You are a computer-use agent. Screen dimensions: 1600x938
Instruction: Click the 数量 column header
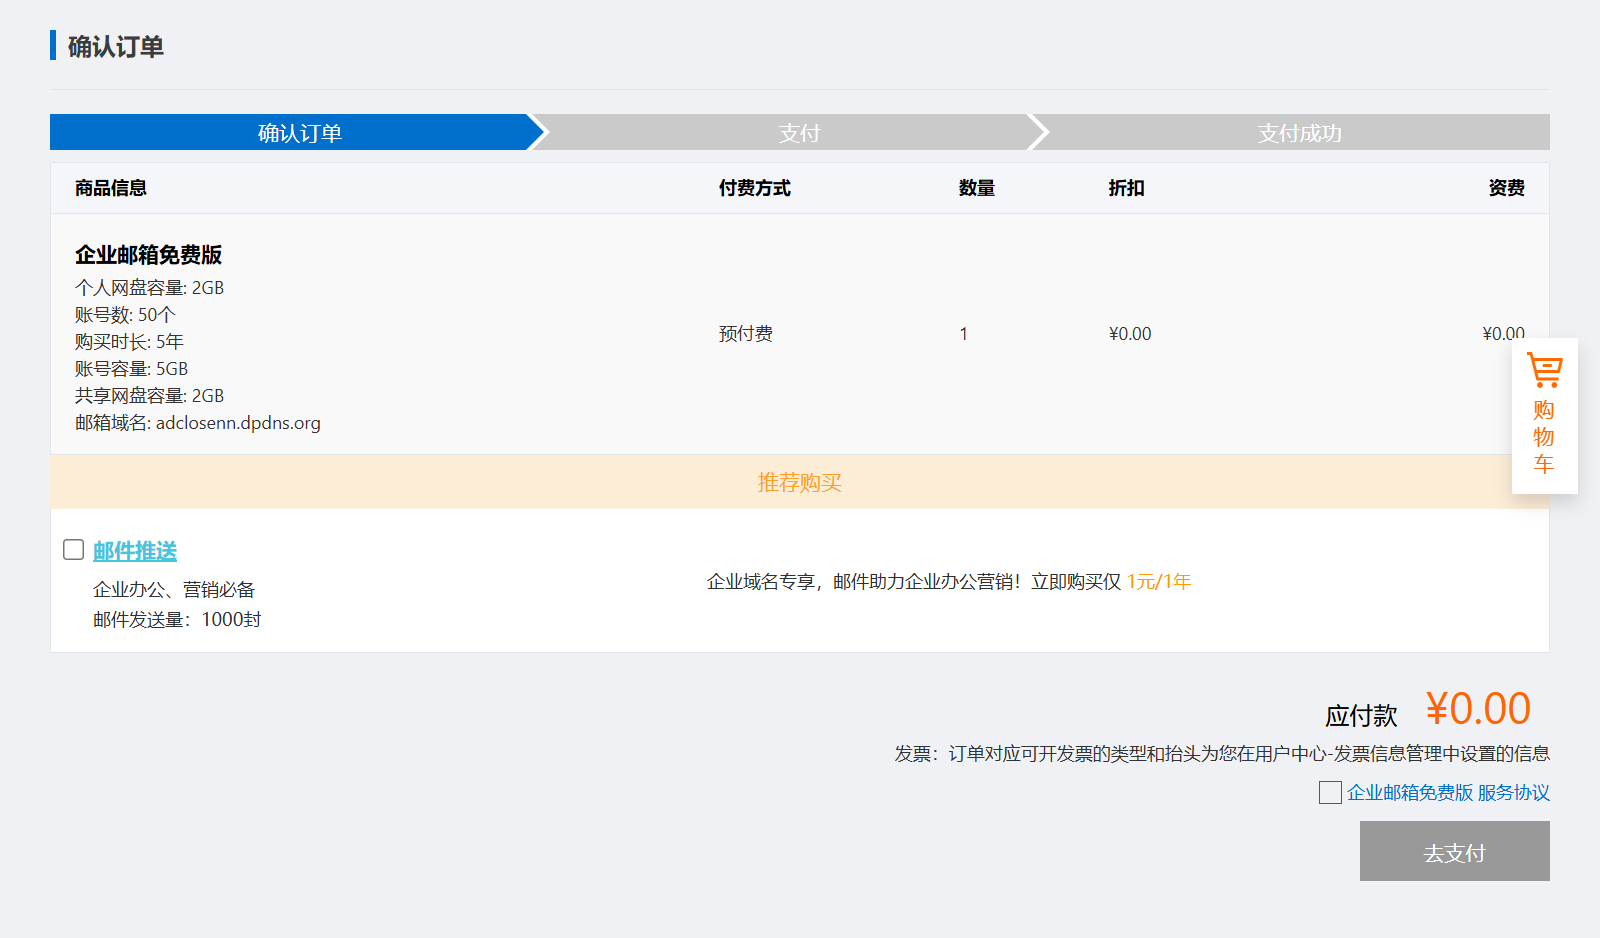976,188
